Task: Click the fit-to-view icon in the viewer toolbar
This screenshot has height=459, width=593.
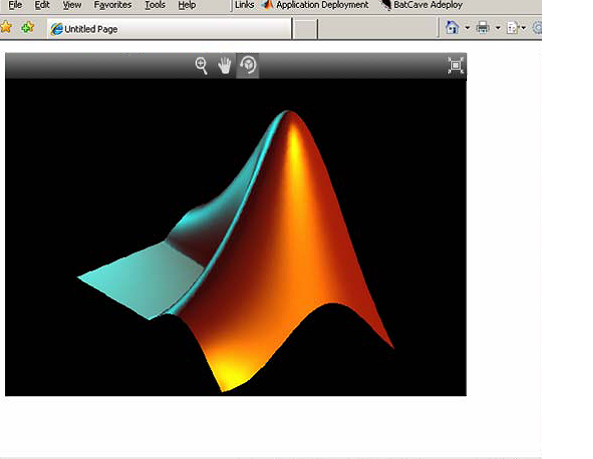Action: (x=456, y=65)
